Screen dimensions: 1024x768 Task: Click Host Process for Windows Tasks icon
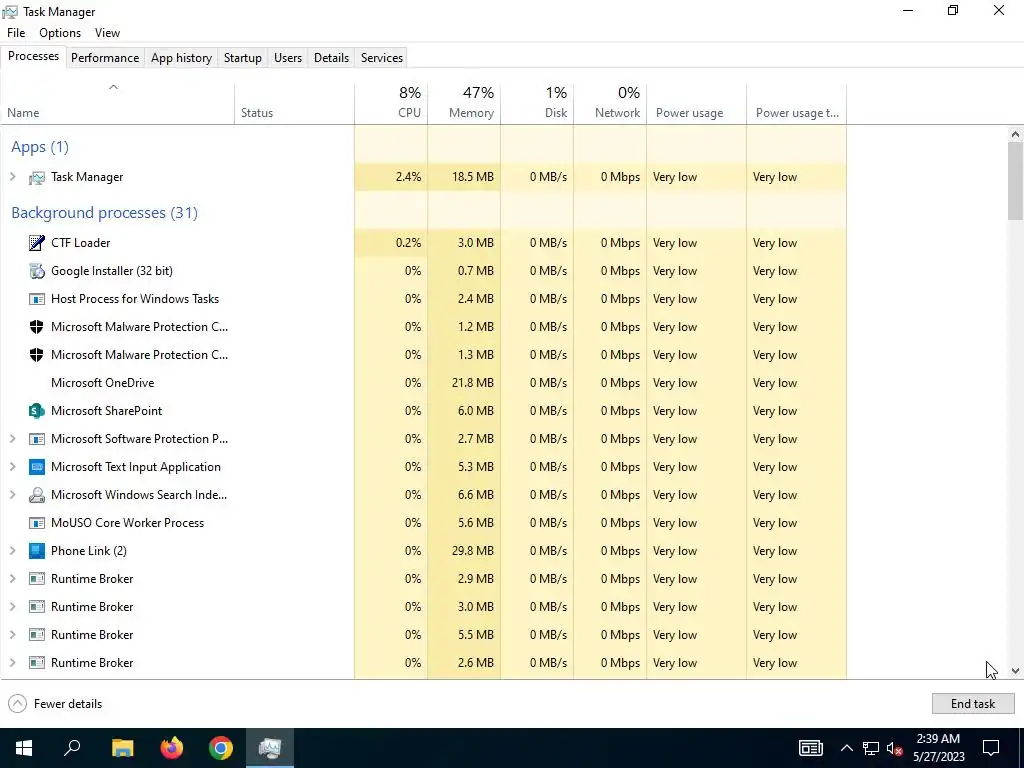[x=37, y=299]
